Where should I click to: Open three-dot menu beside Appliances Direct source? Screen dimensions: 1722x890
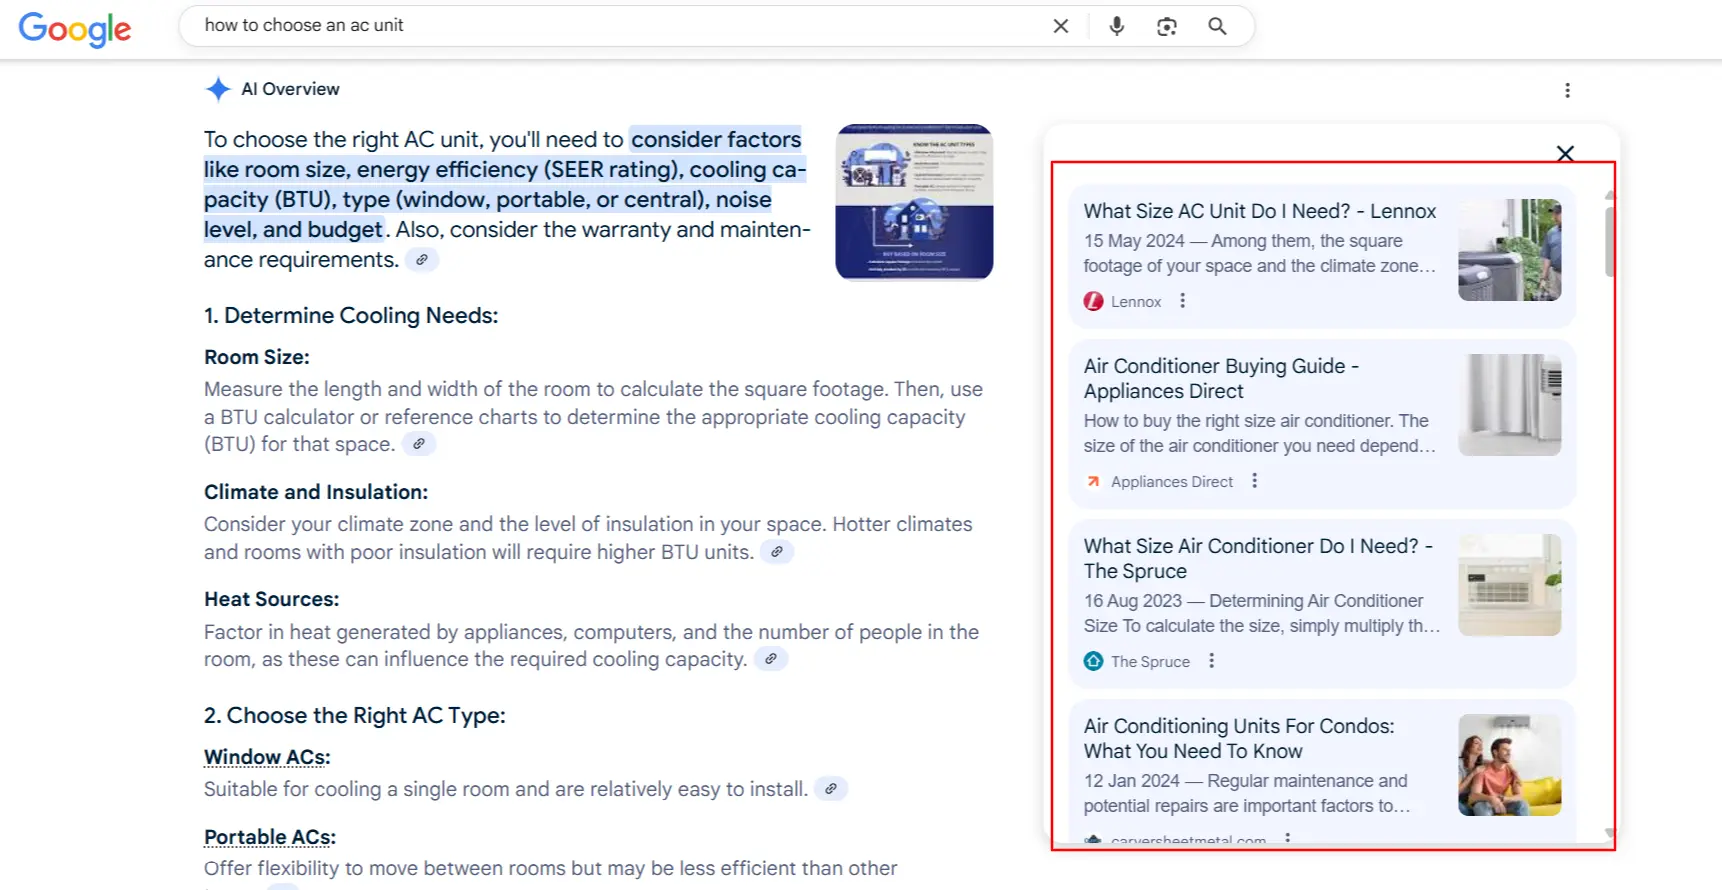tap(1254, 481)
